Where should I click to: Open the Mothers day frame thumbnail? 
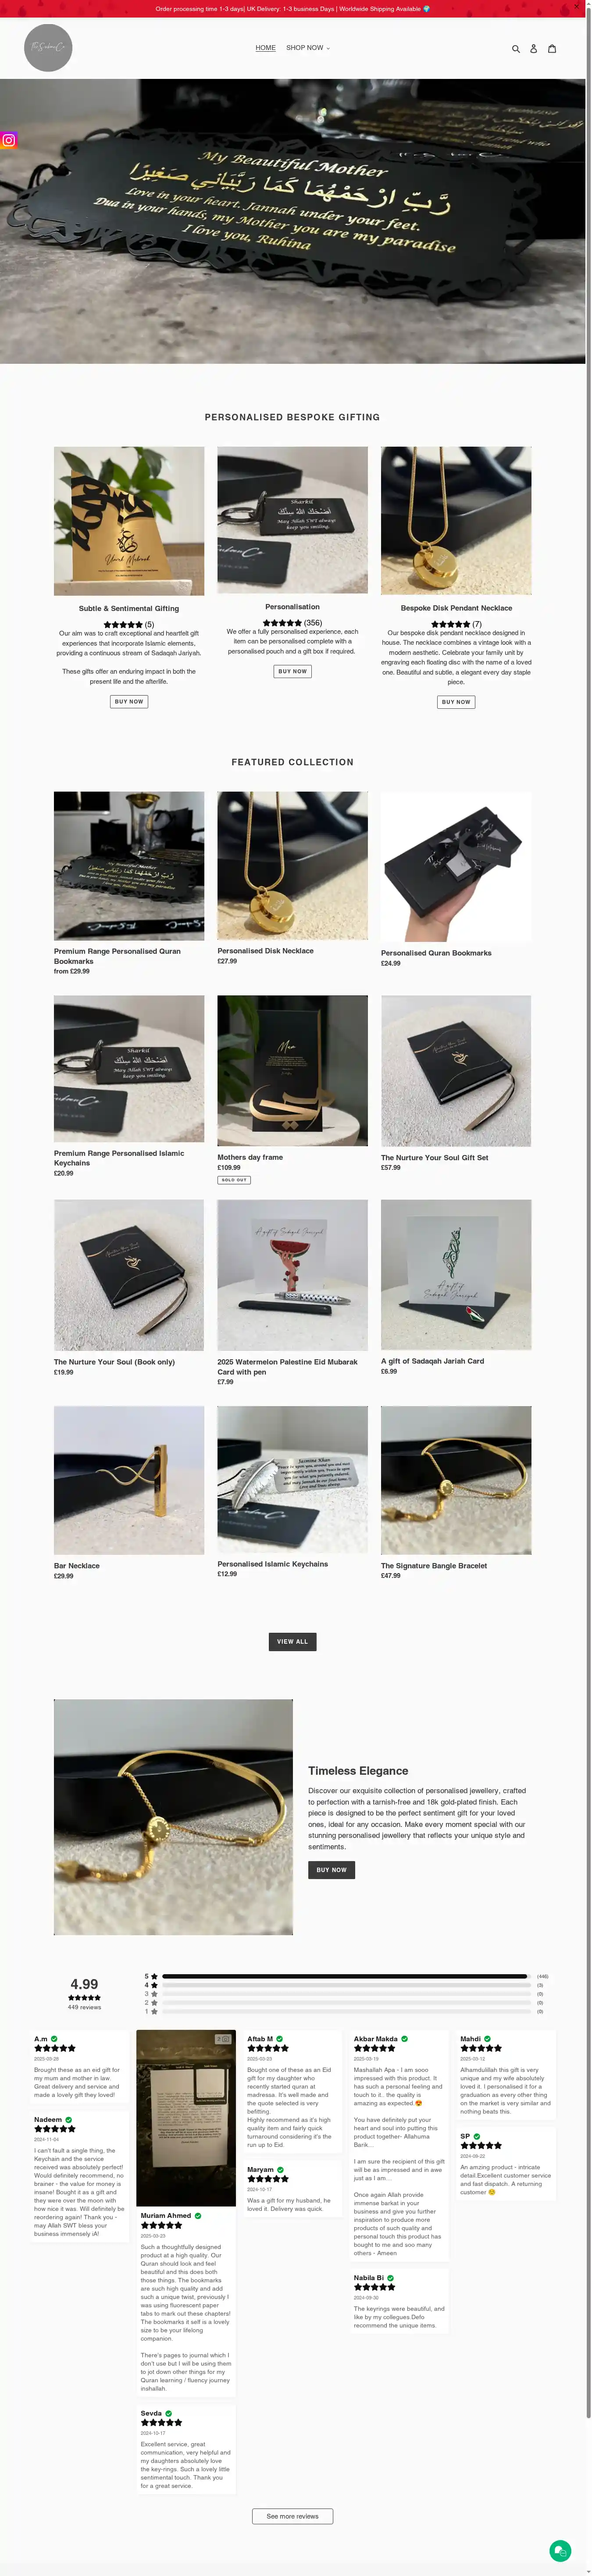click(x=292, y=1070)
